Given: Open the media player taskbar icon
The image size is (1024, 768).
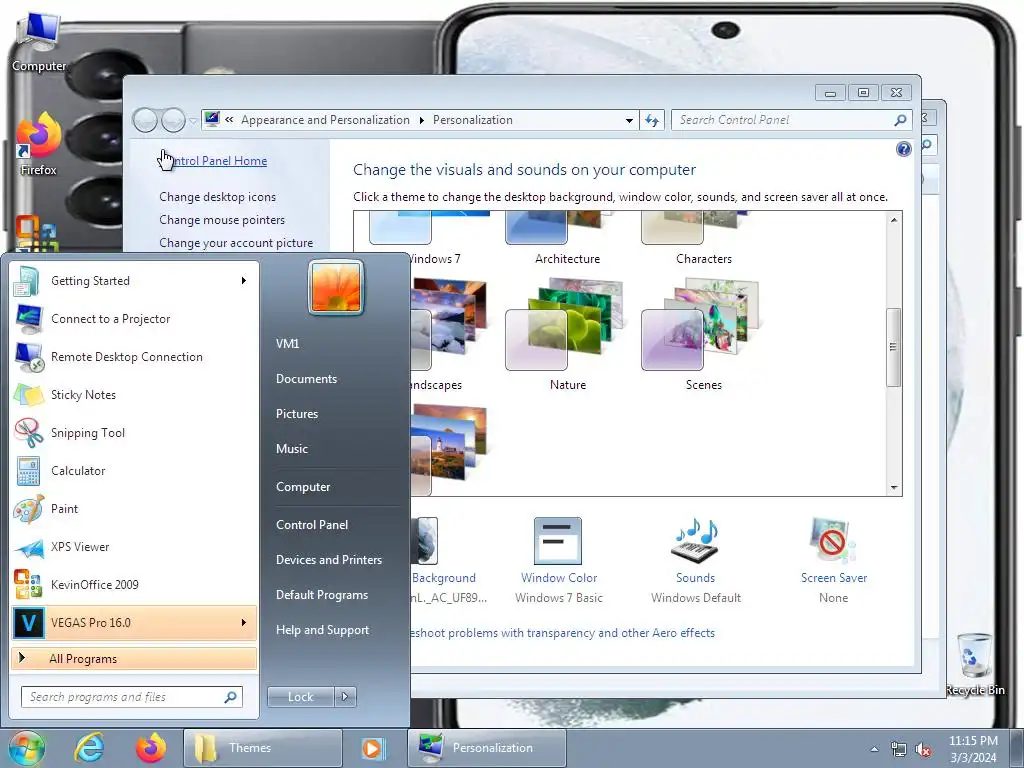Looking at the screenshot, I should pos(373,748).
